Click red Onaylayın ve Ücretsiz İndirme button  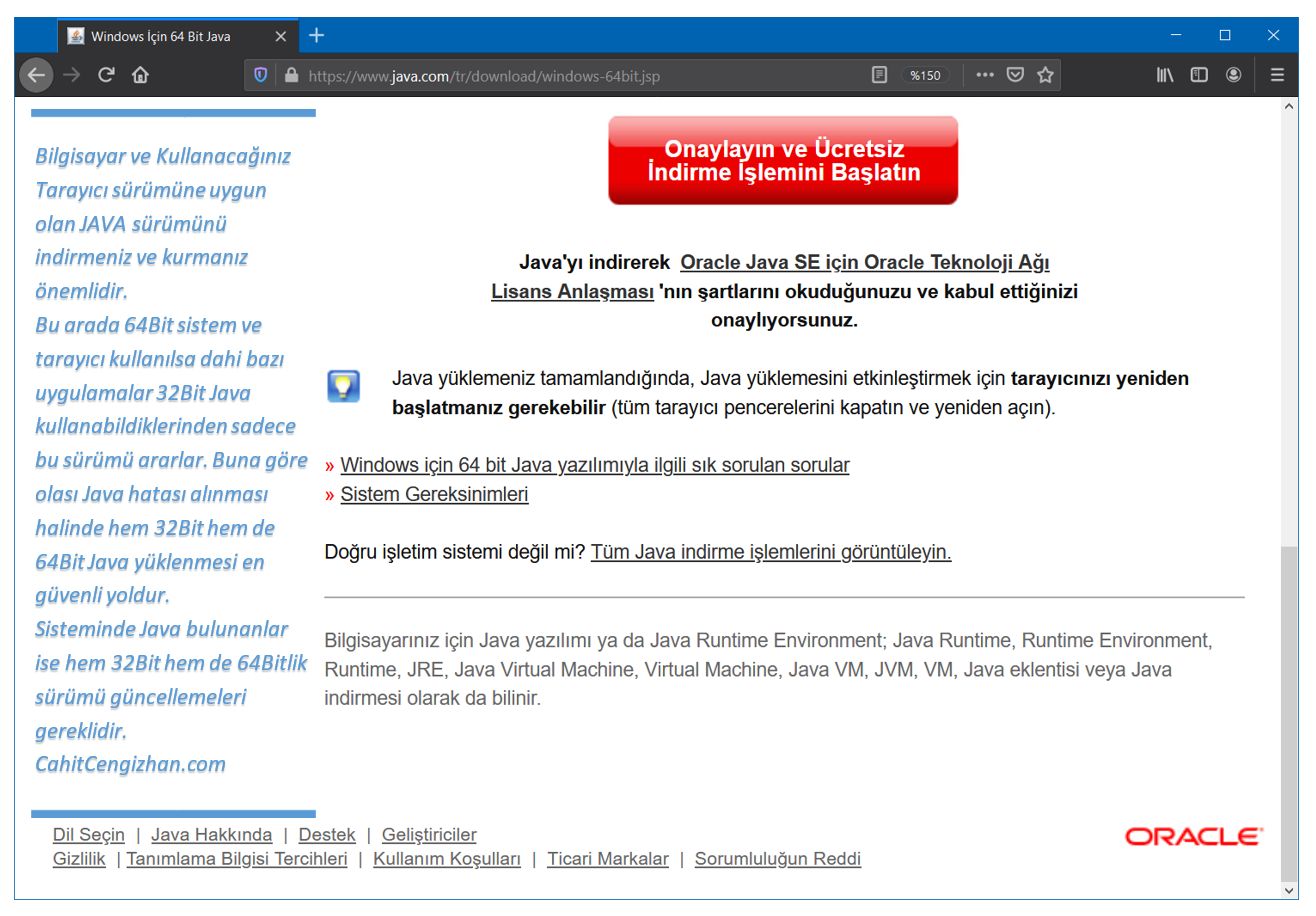(783, 161)
